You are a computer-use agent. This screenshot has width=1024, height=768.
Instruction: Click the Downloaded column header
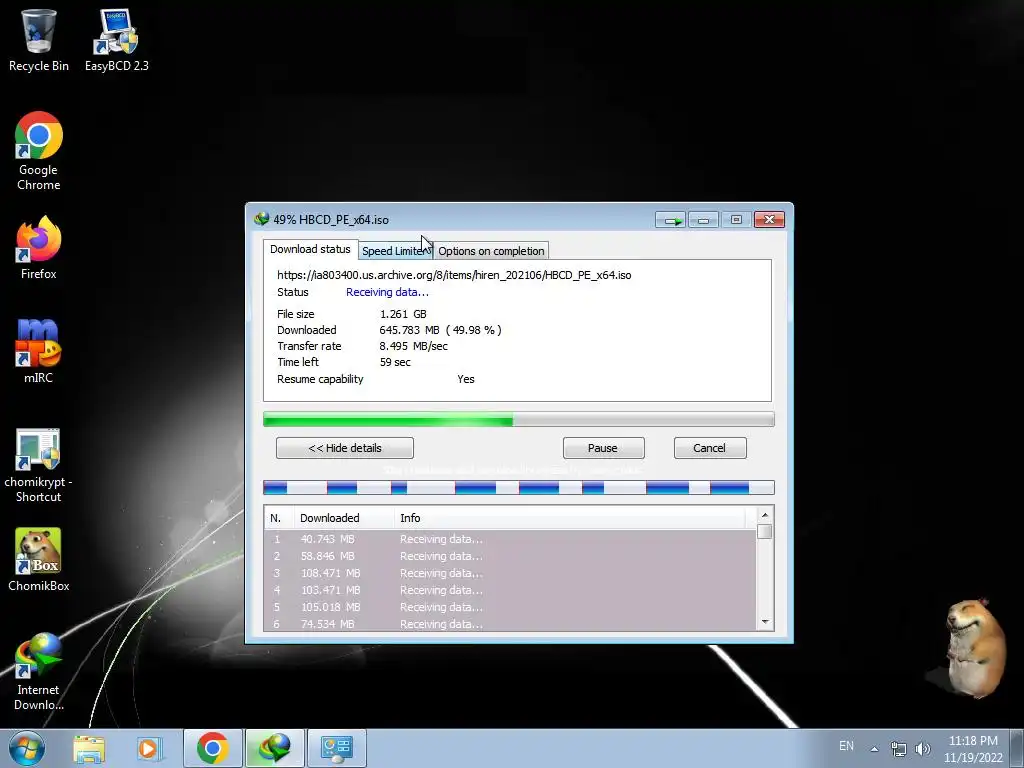coord(344,518)
